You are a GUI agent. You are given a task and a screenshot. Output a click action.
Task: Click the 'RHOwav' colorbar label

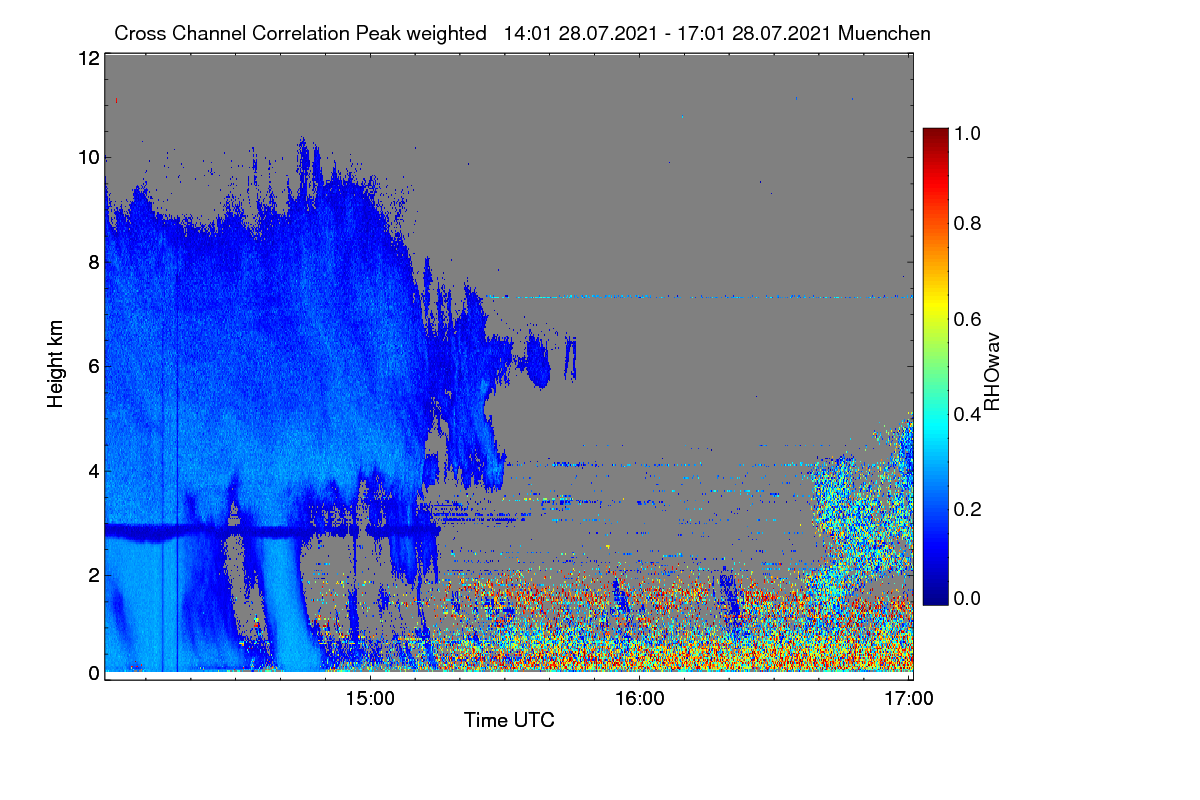click(992, 372)
